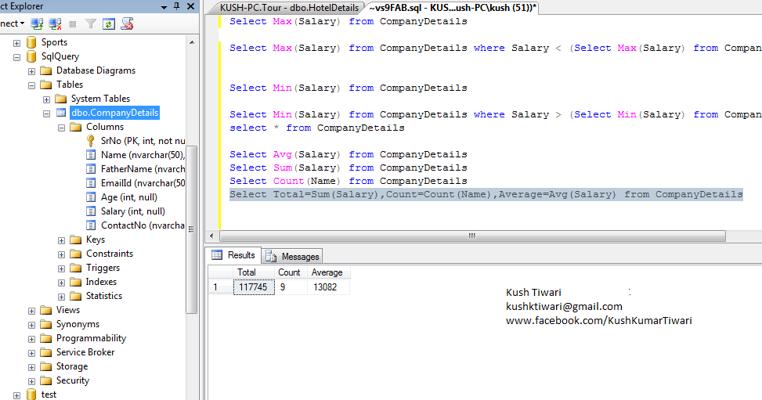Switch to the ~vs9FAB.sql query tab

tap(452, 8)
